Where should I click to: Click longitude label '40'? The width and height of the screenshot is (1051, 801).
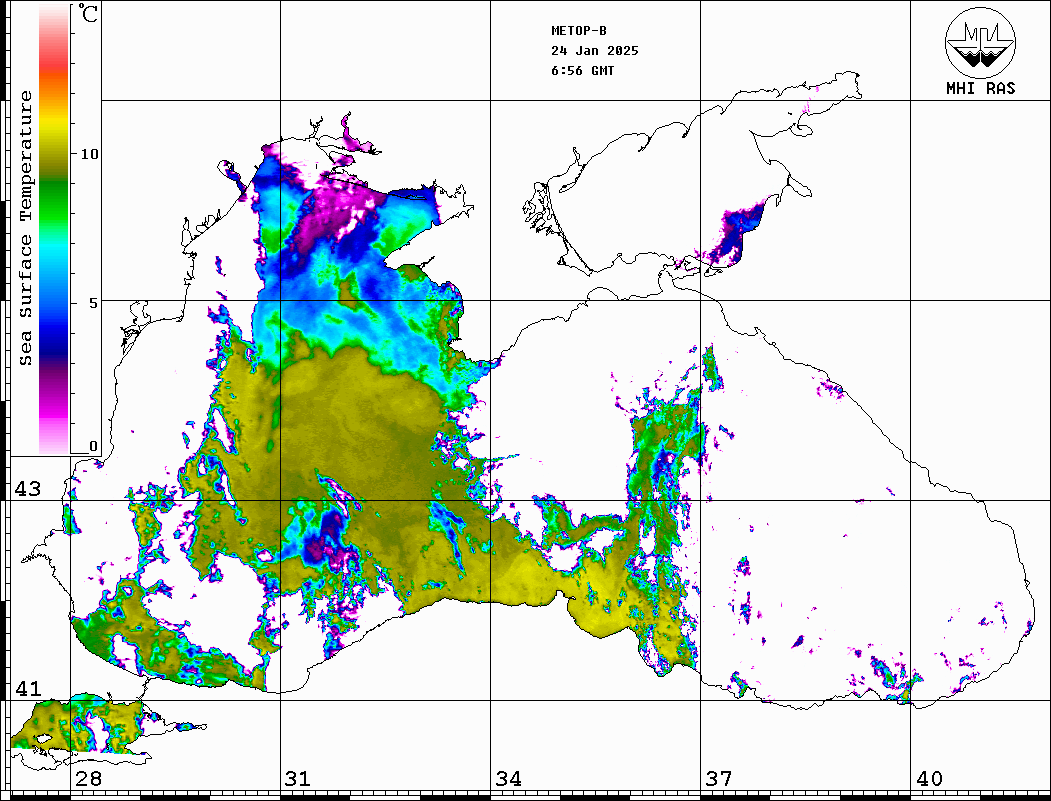(929, 779)
